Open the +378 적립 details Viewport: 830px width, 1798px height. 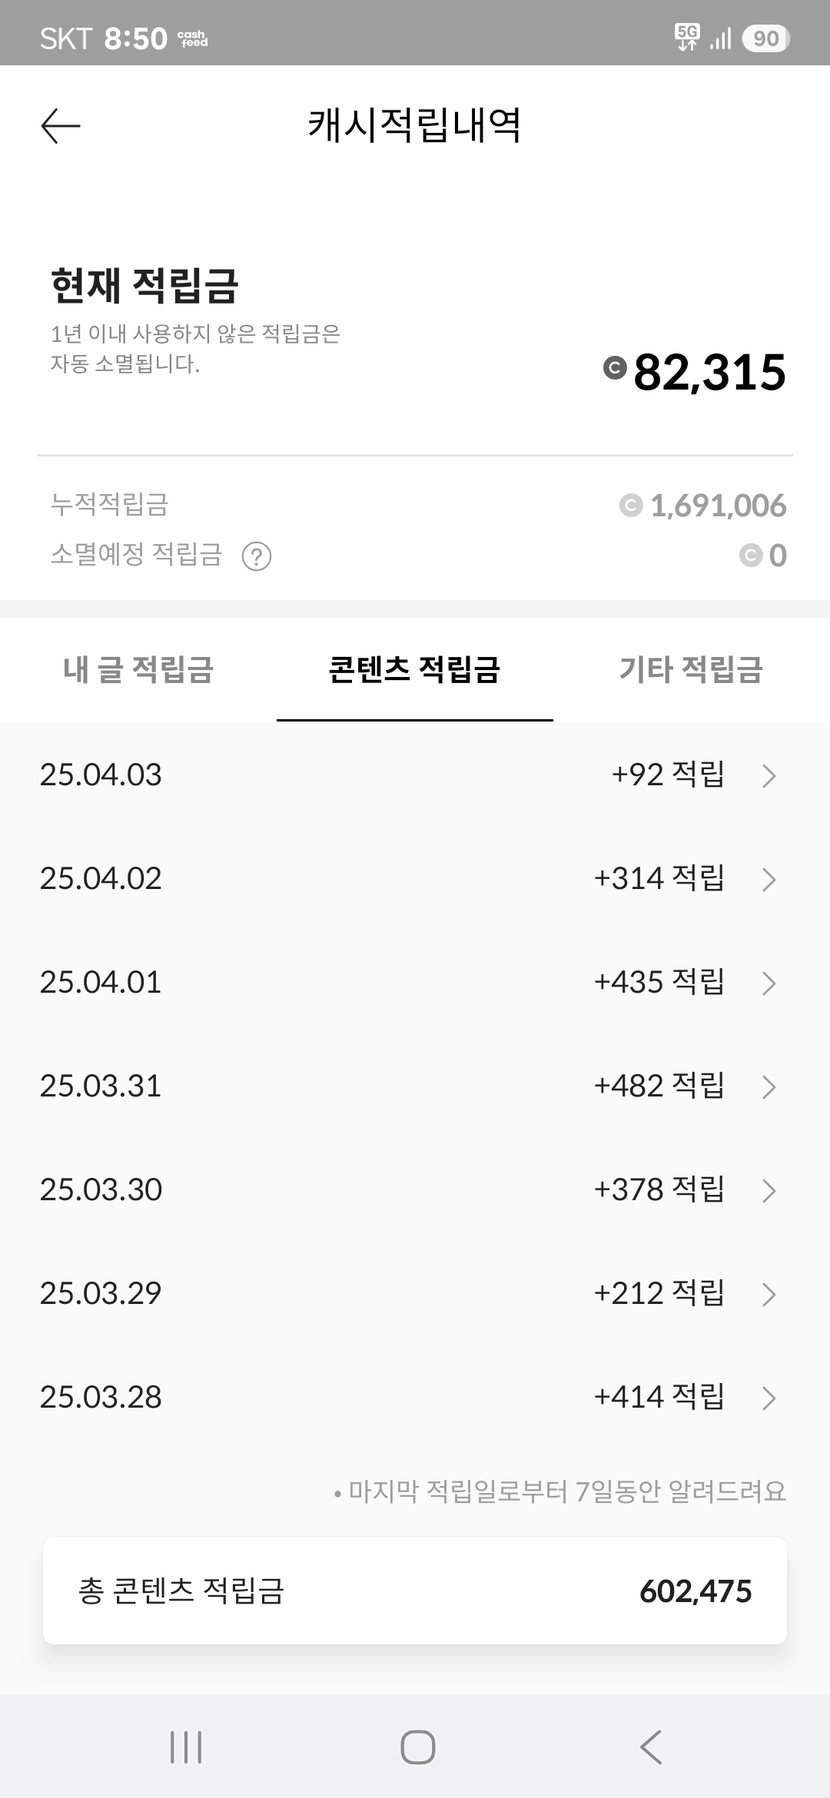point(658,1190)
